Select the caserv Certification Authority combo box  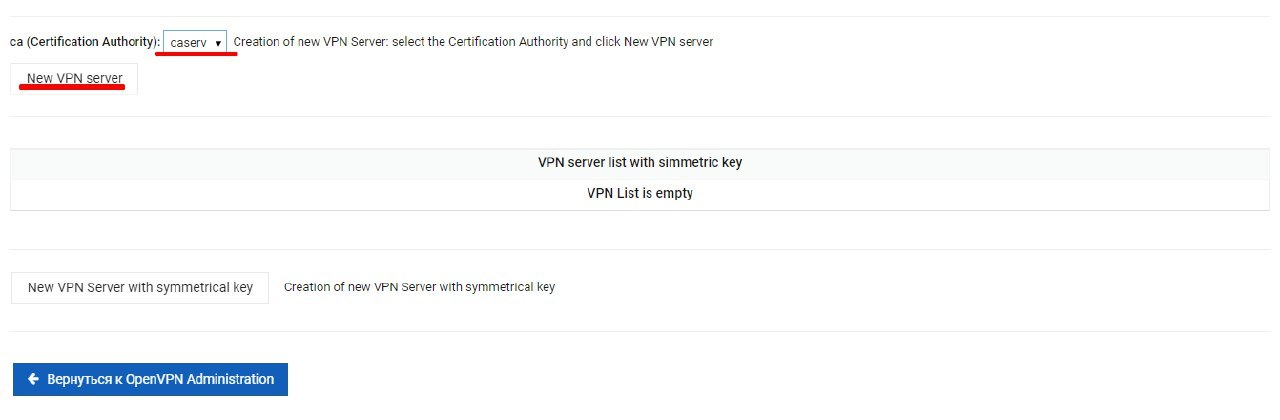pos(195,43)
